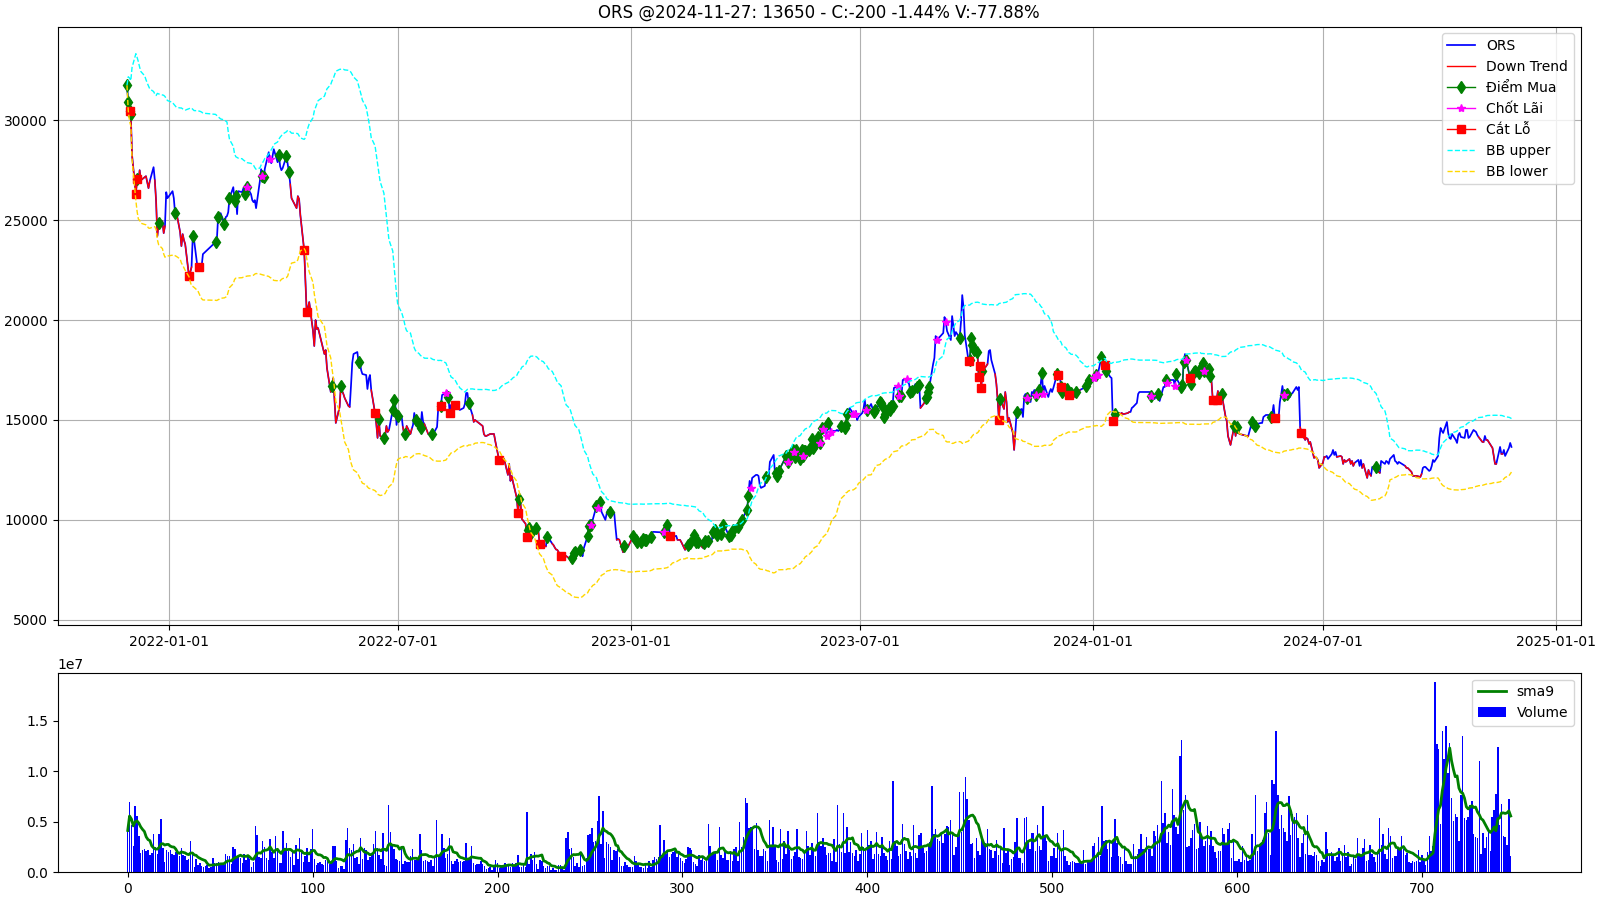
Task: Select the Down Trend legend entry
Action: (x=1507, y=66)
